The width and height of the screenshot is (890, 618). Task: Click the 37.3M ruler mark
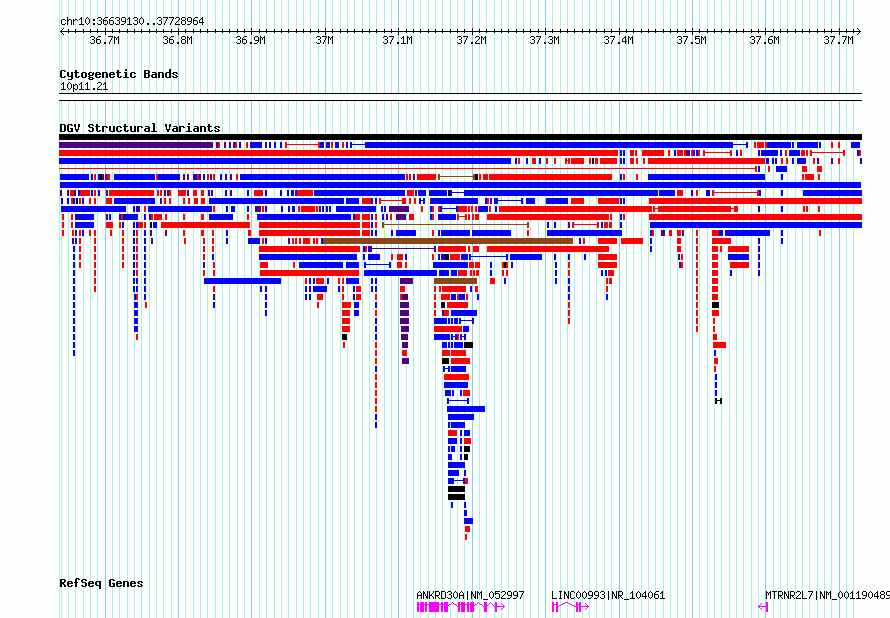(x=545, y=40)
